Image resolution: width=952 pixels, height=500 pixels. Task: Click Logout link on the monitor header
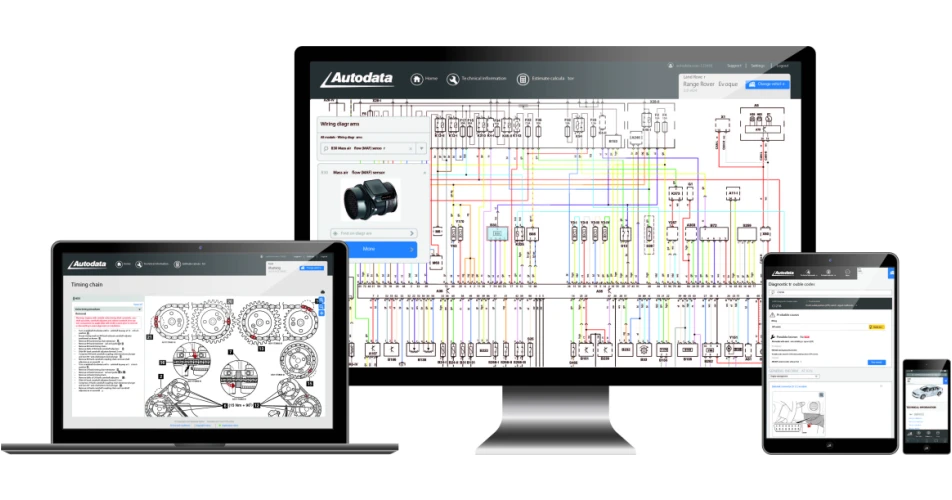tap(782, 66)
